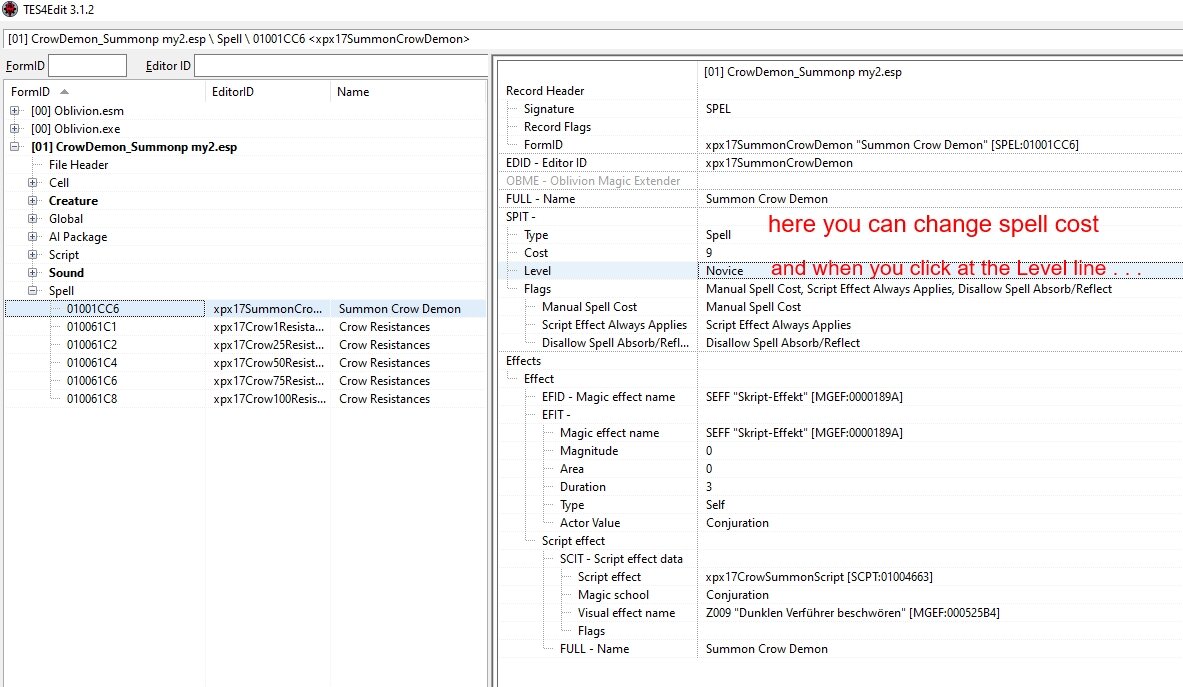Sort by the EditorID column header
Screen dimensions: 1183x687
pos(268,91)
